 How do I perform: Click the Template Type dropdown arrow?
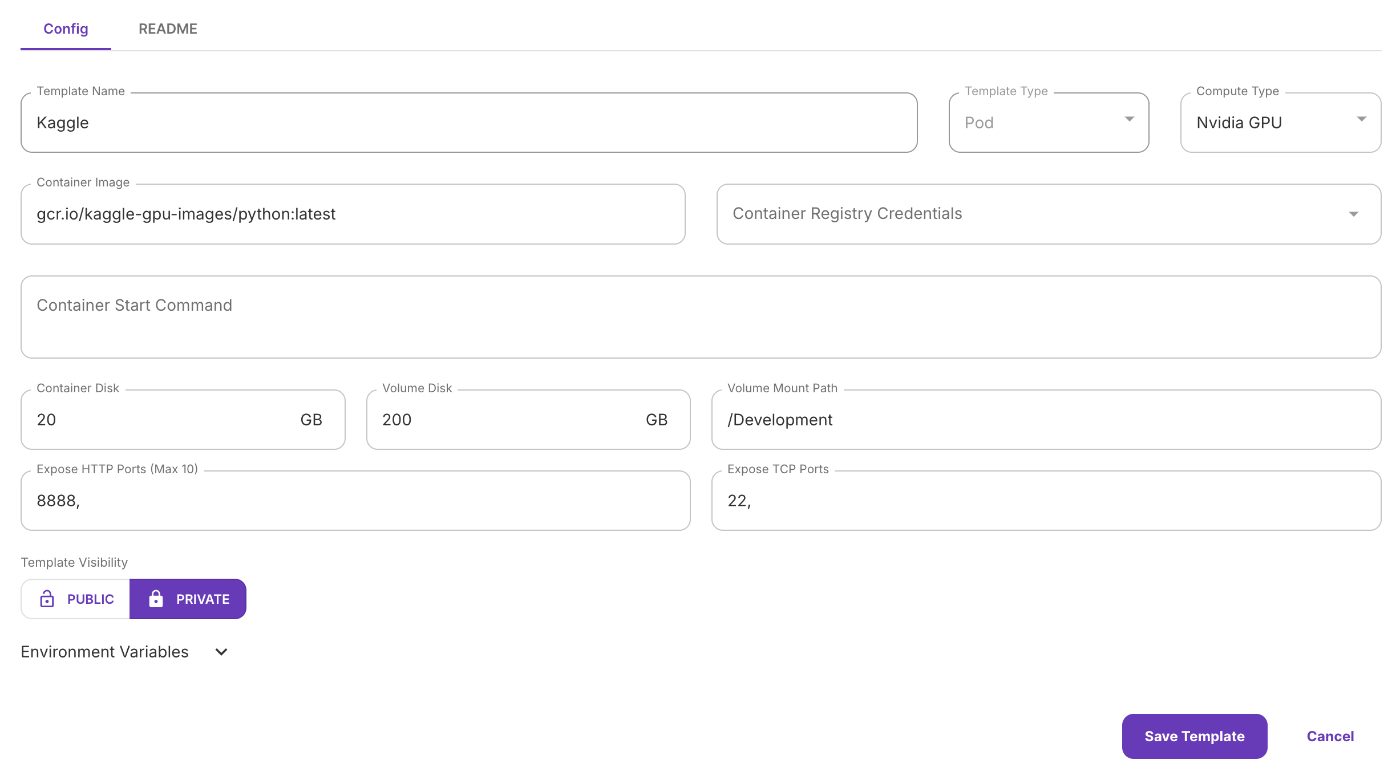1129,119
